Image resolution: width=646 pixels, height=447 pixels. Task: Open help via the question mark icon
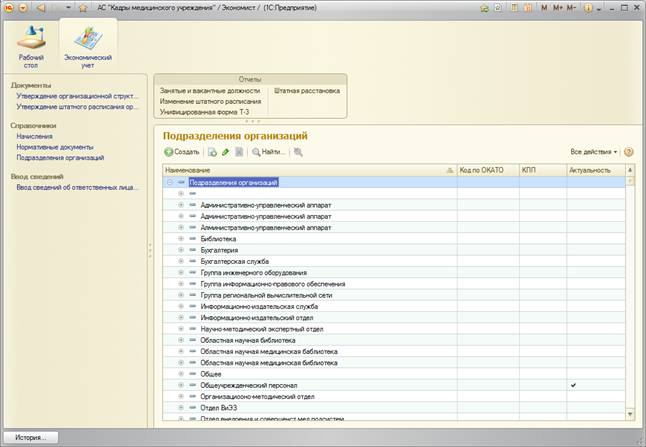click(629, 152)
